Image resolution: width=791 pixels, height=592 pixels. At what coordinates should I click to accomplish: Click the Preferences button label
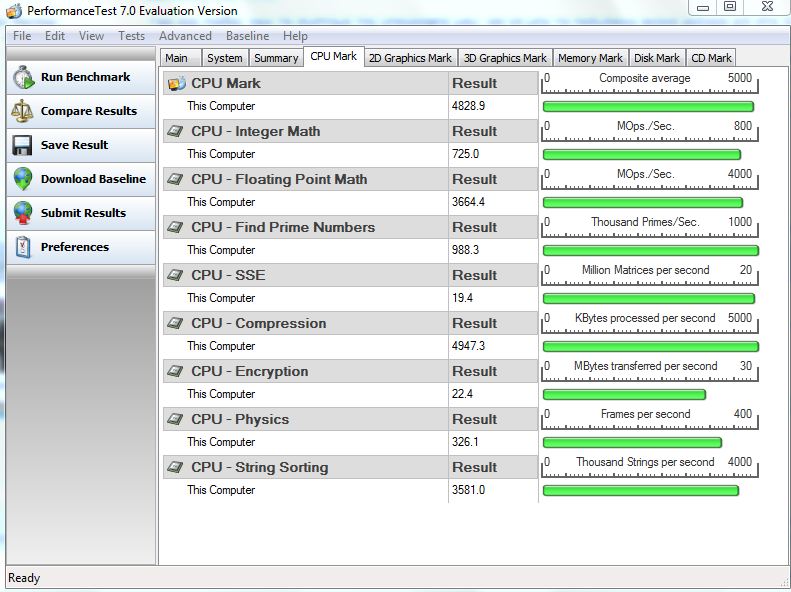click(75, 247)
